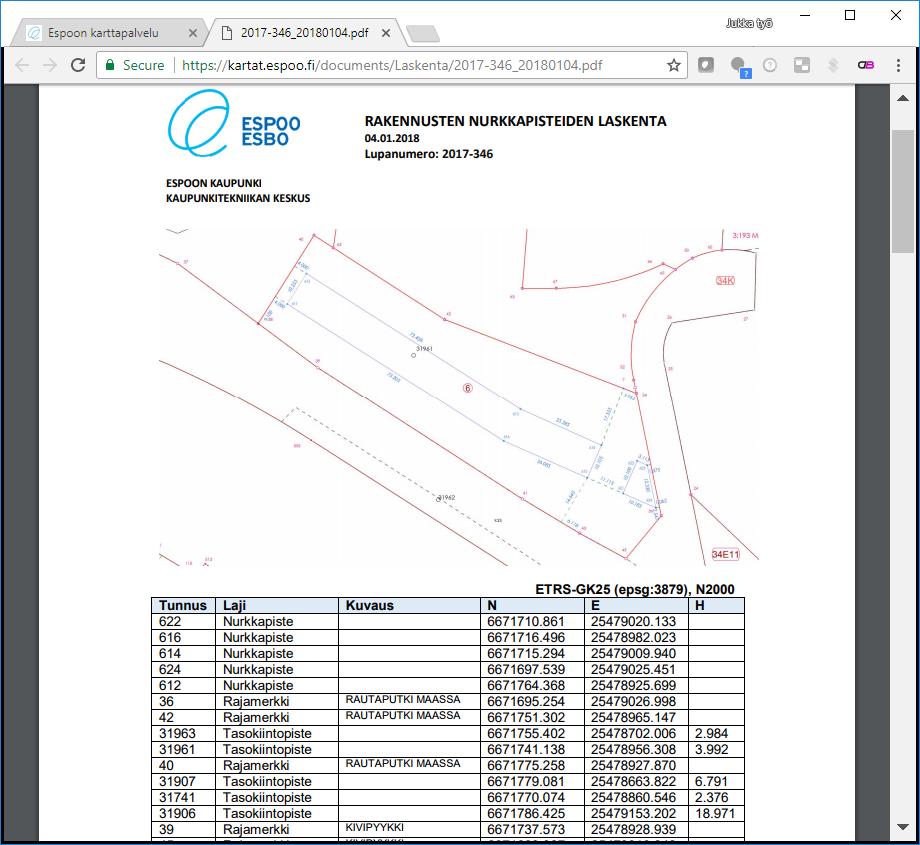Image resolution: width=920 pixels, height=845 pixels.
Task: Click the Tunnus column header
Action: (182, 606)
